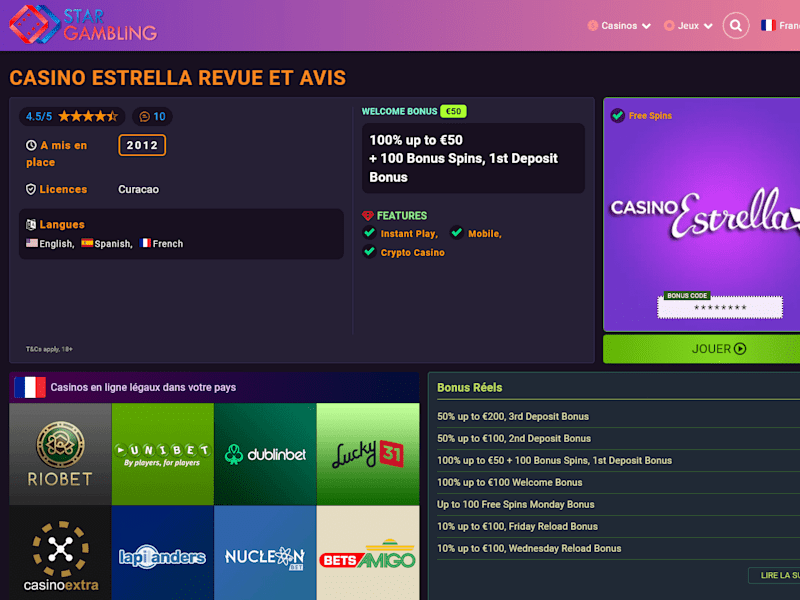800x600 pixels.
Task: Click the Free Spins label on banner
Action: pyautogui.click(x=650, y=116)
